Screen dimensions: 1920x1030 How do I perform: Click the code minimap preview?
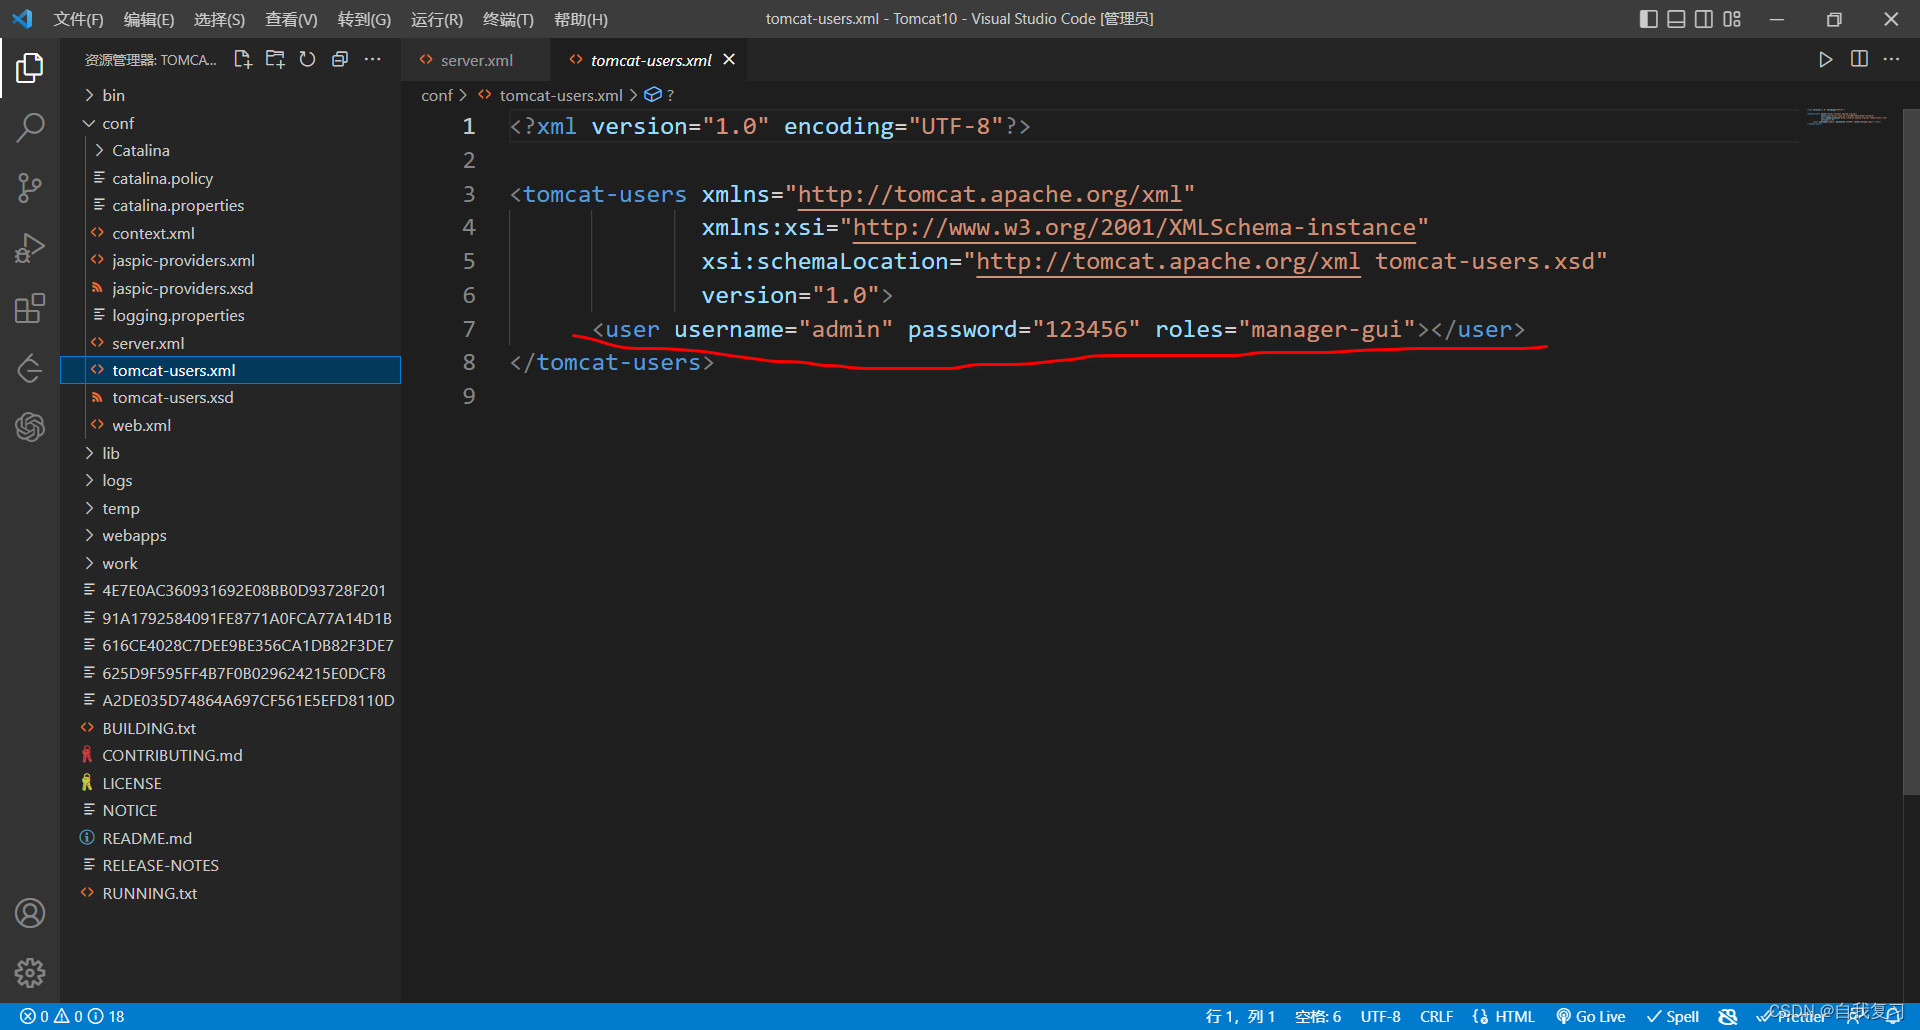coord(1846,116)
